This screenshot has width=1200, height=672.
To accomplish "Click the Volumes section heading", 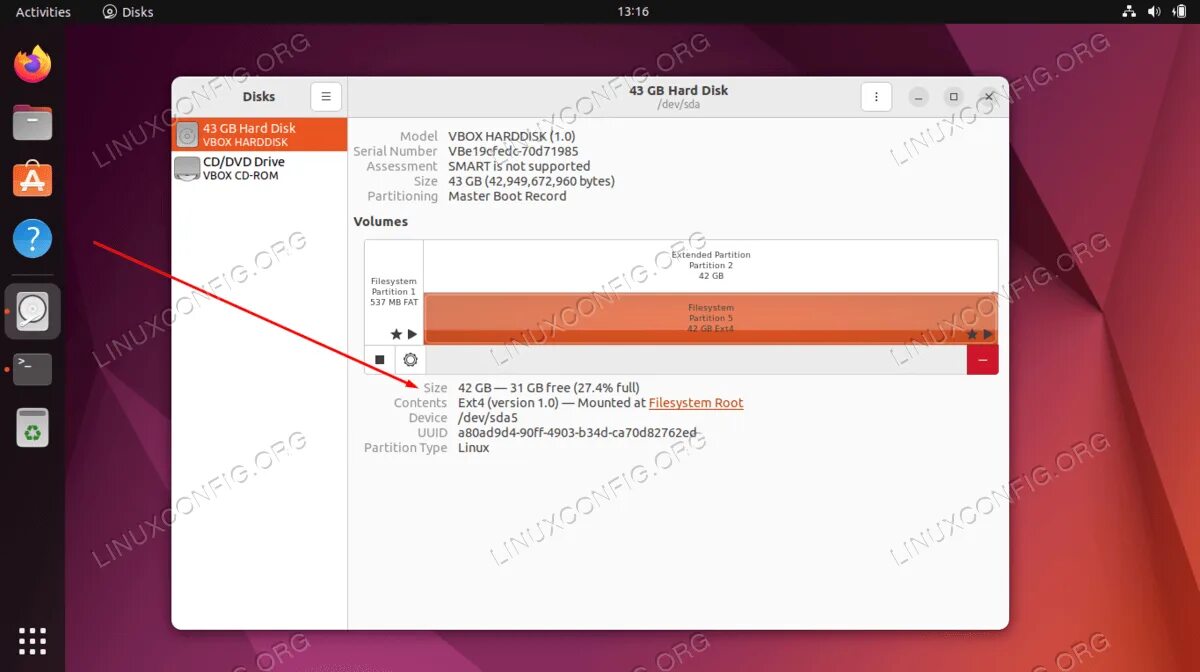I will coord(381,222).
